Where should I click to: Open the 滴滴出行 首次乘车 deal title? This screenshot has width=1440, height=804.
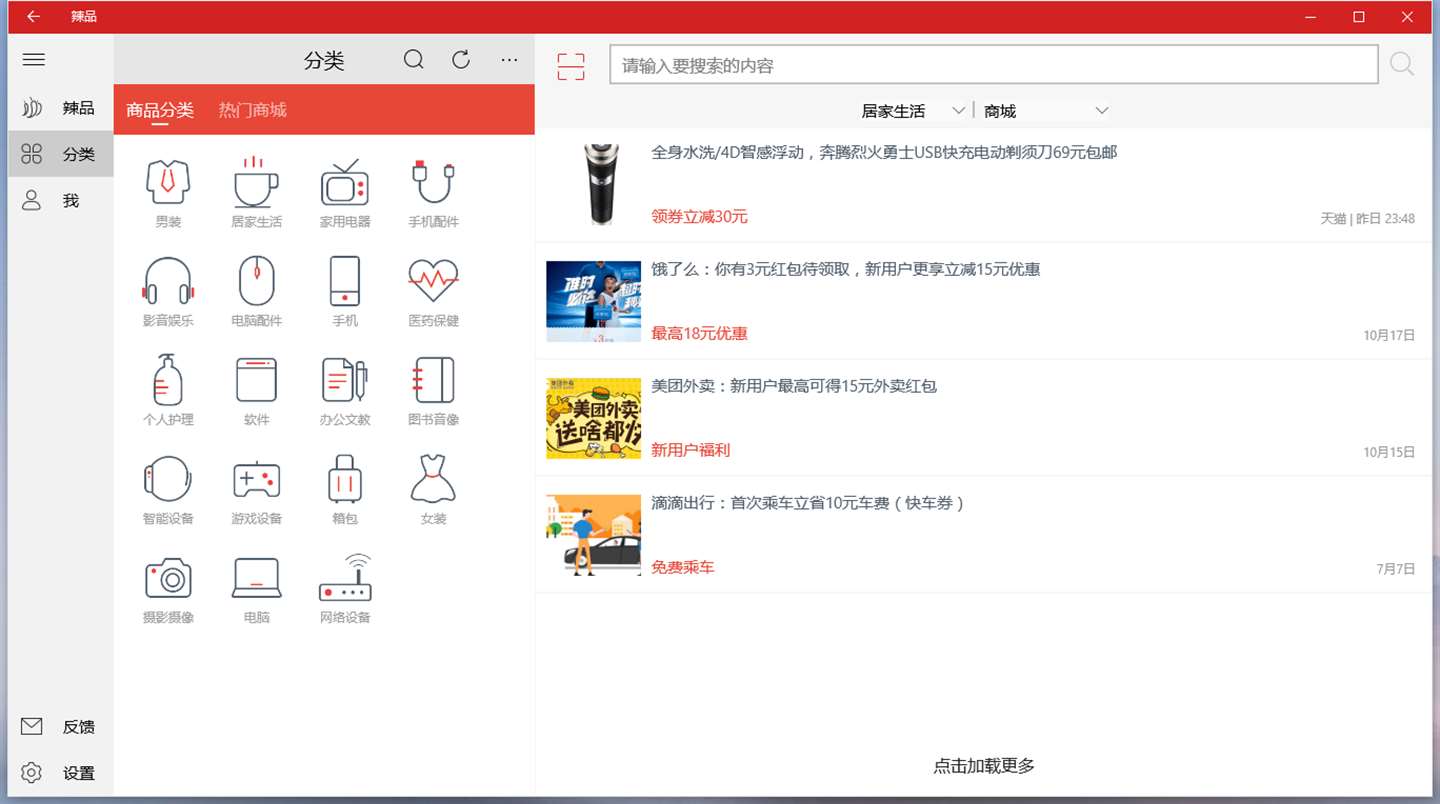[x=809, y=504]
